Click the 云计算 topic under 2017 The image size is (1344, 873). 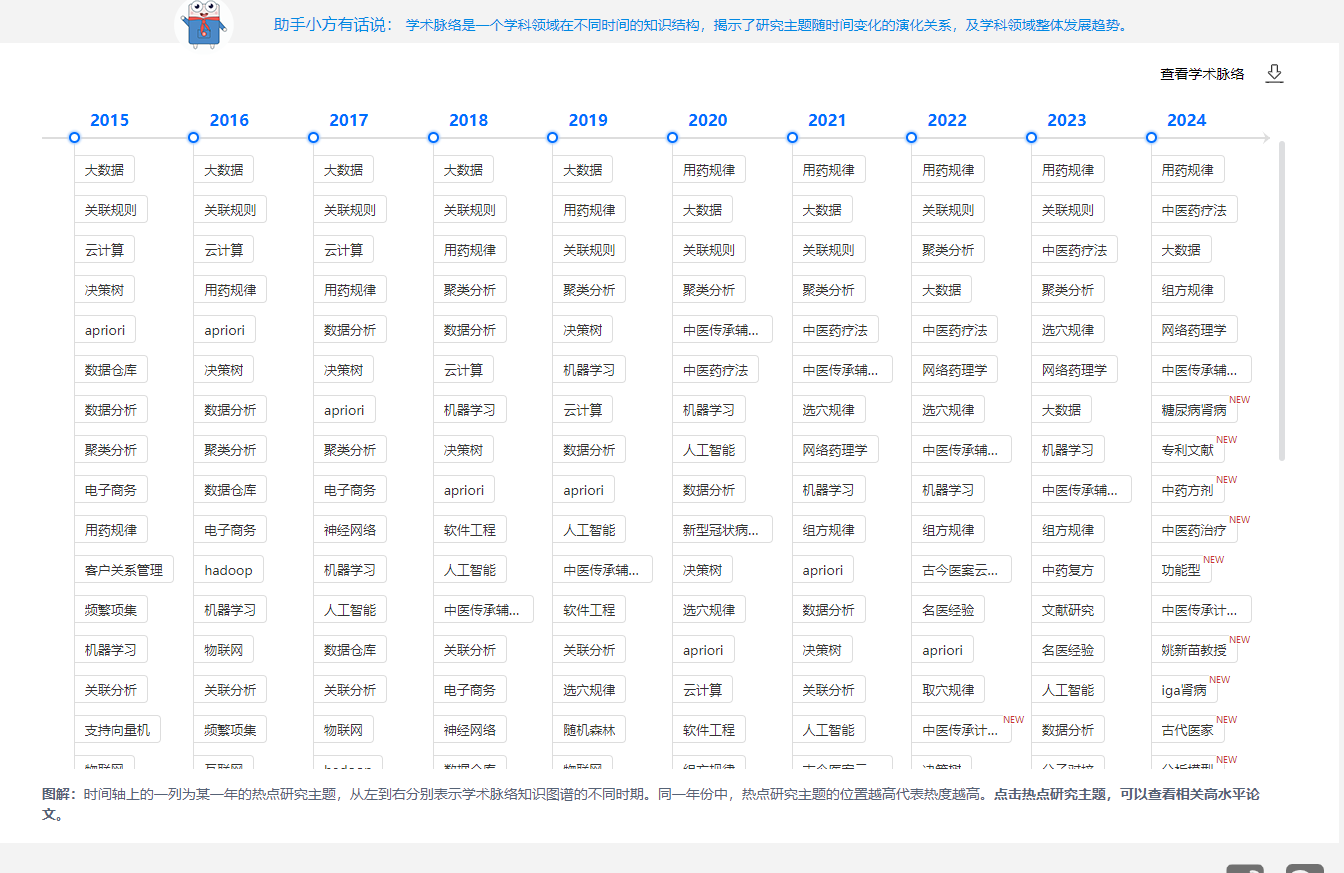[x=343, y=249]
